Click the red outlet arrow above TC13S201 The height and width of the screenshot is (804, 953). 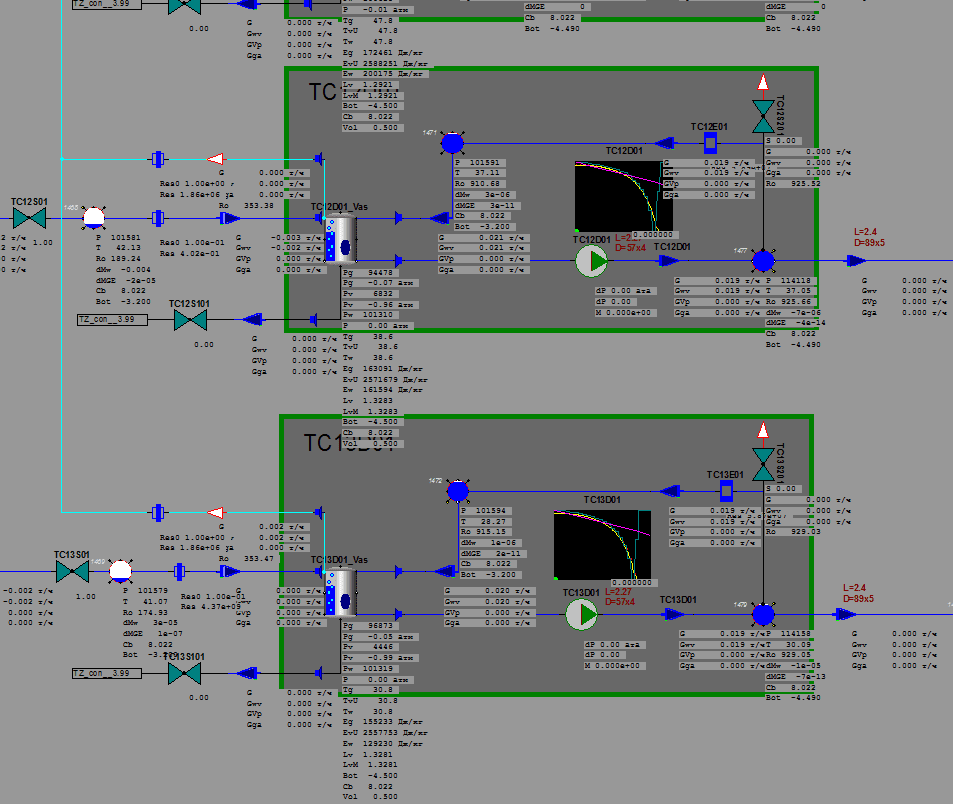[763, 431]
